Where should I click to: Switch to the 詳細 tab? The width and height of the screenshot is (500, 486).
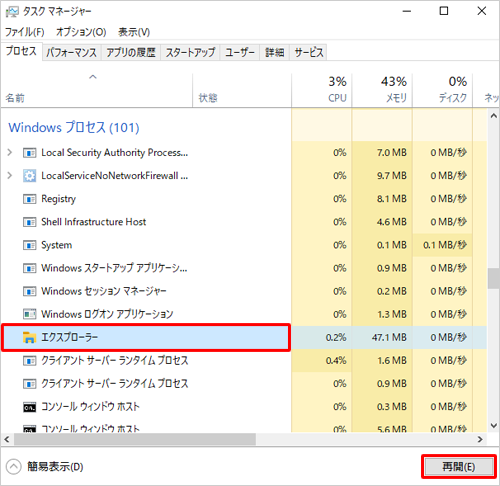tap(275, 52)
